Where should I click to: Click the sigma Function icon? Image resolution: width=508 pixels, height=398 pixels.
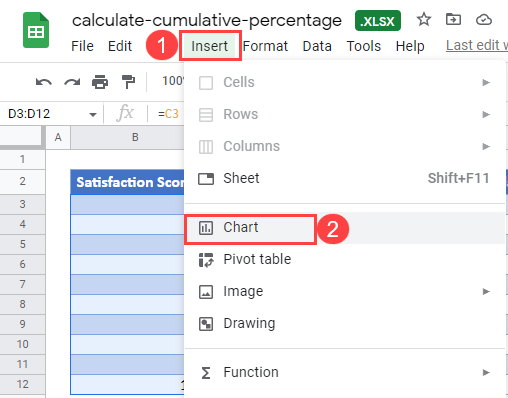[x=206, y=373]
